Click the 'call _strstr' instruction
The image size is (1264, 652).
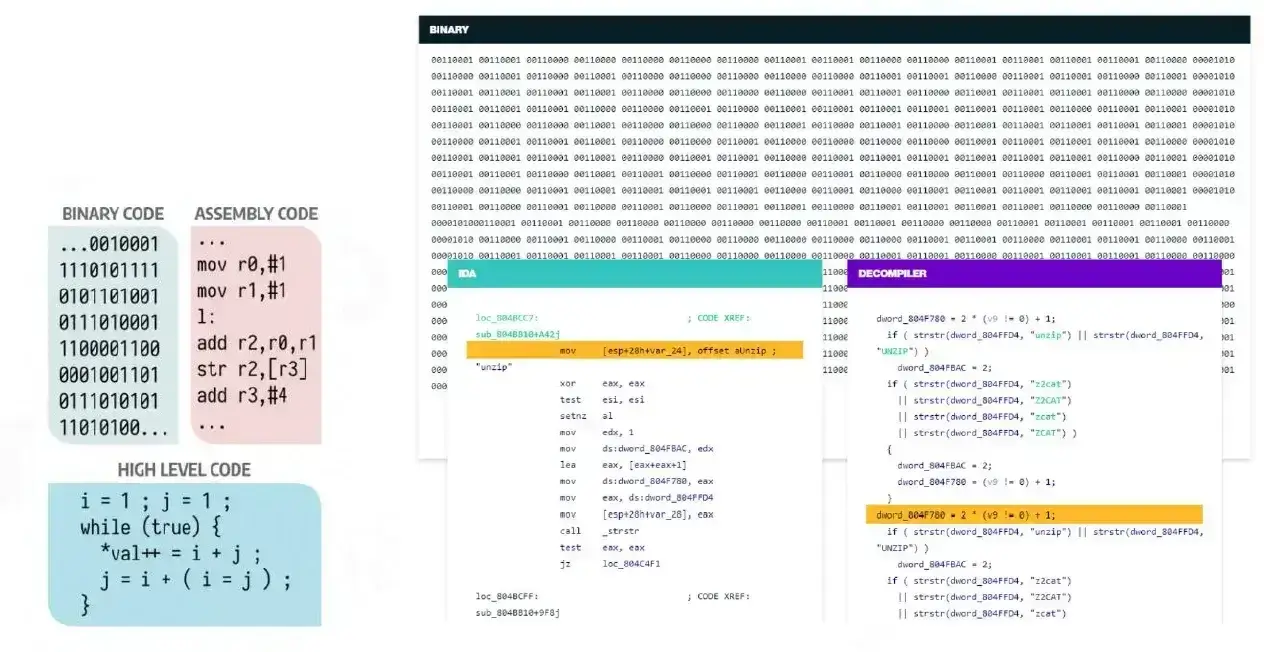(600, 530)
